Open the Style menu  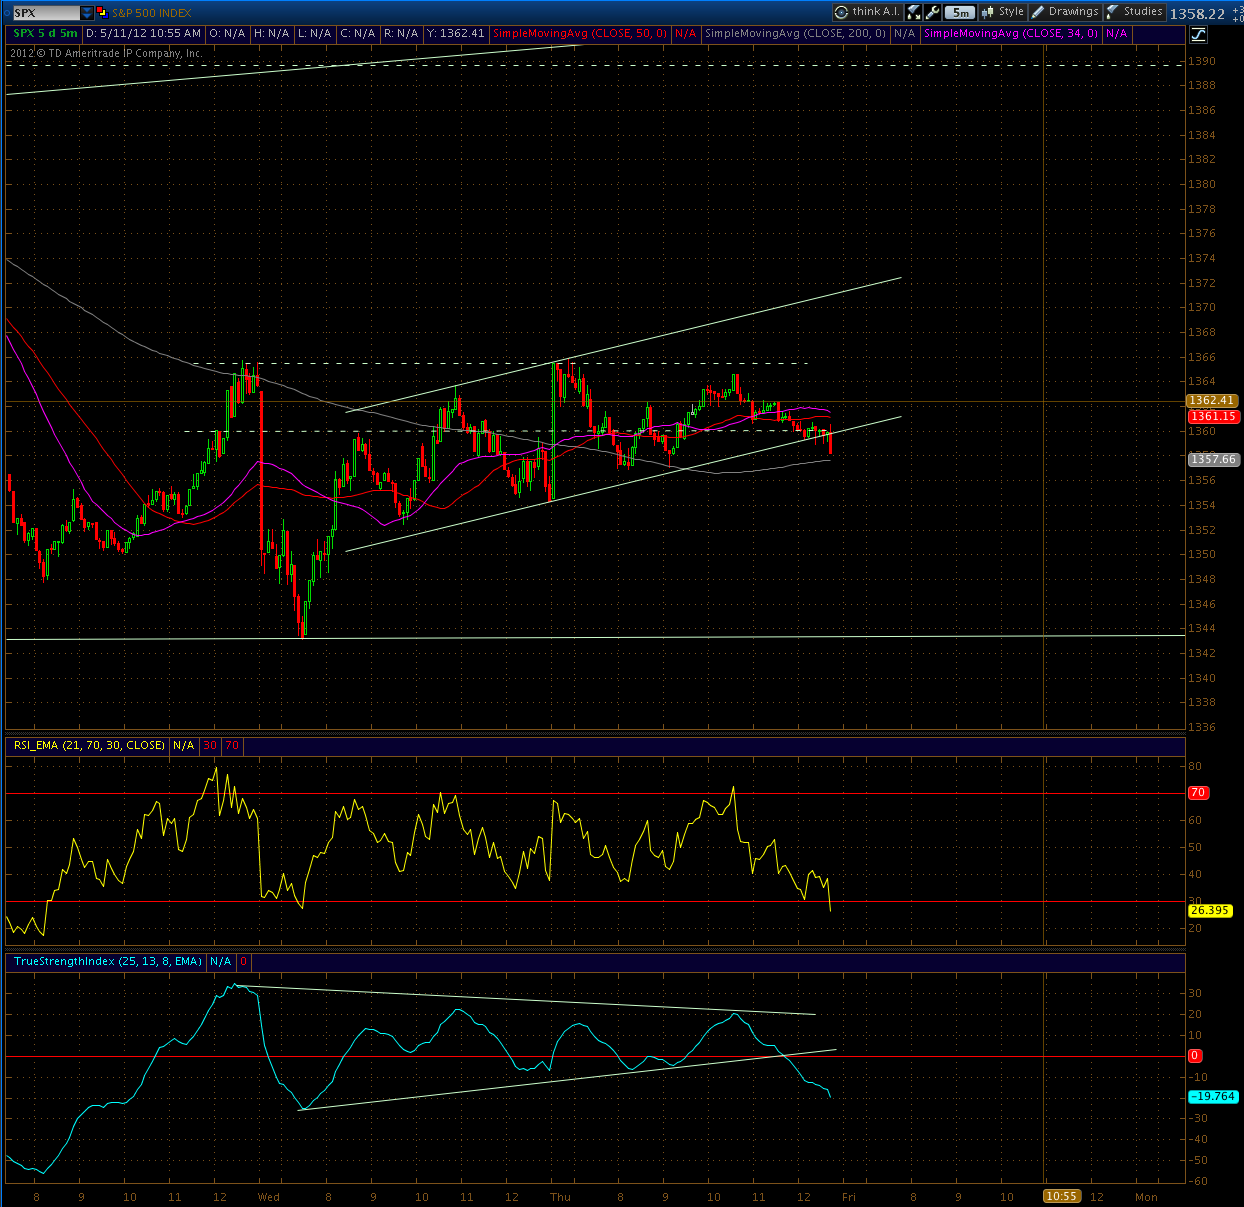[1003, 12]
